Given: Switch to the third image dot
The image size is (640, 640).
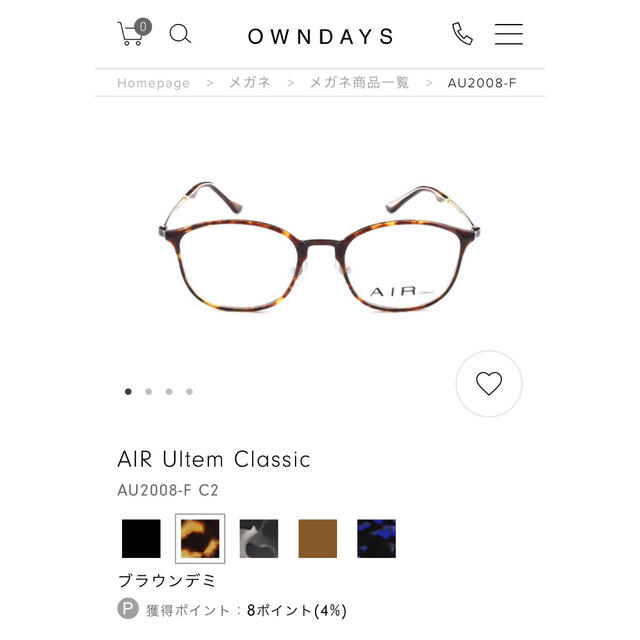Looking at the screenshot, I should pyautogui.click(x=169, y=391).
